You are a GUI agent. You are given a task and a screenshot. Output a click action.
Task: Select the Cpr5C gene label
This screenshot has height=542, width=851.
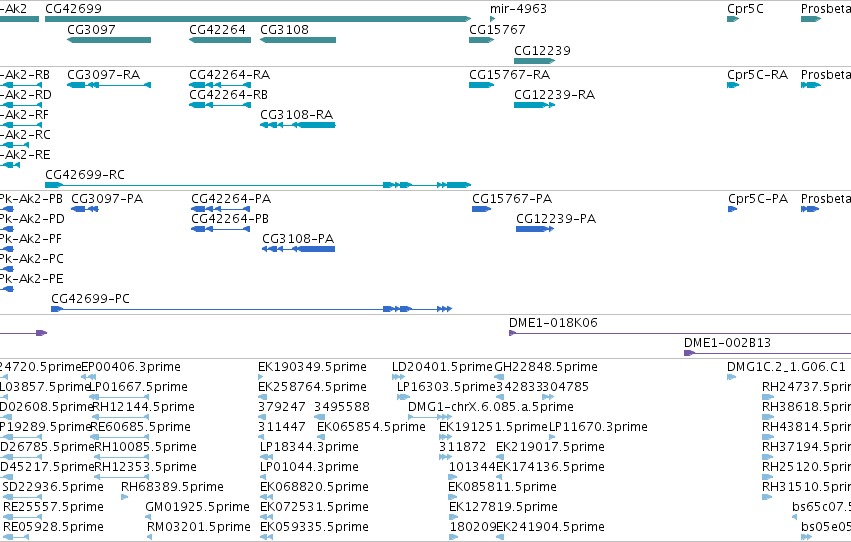tap(745, 9)
